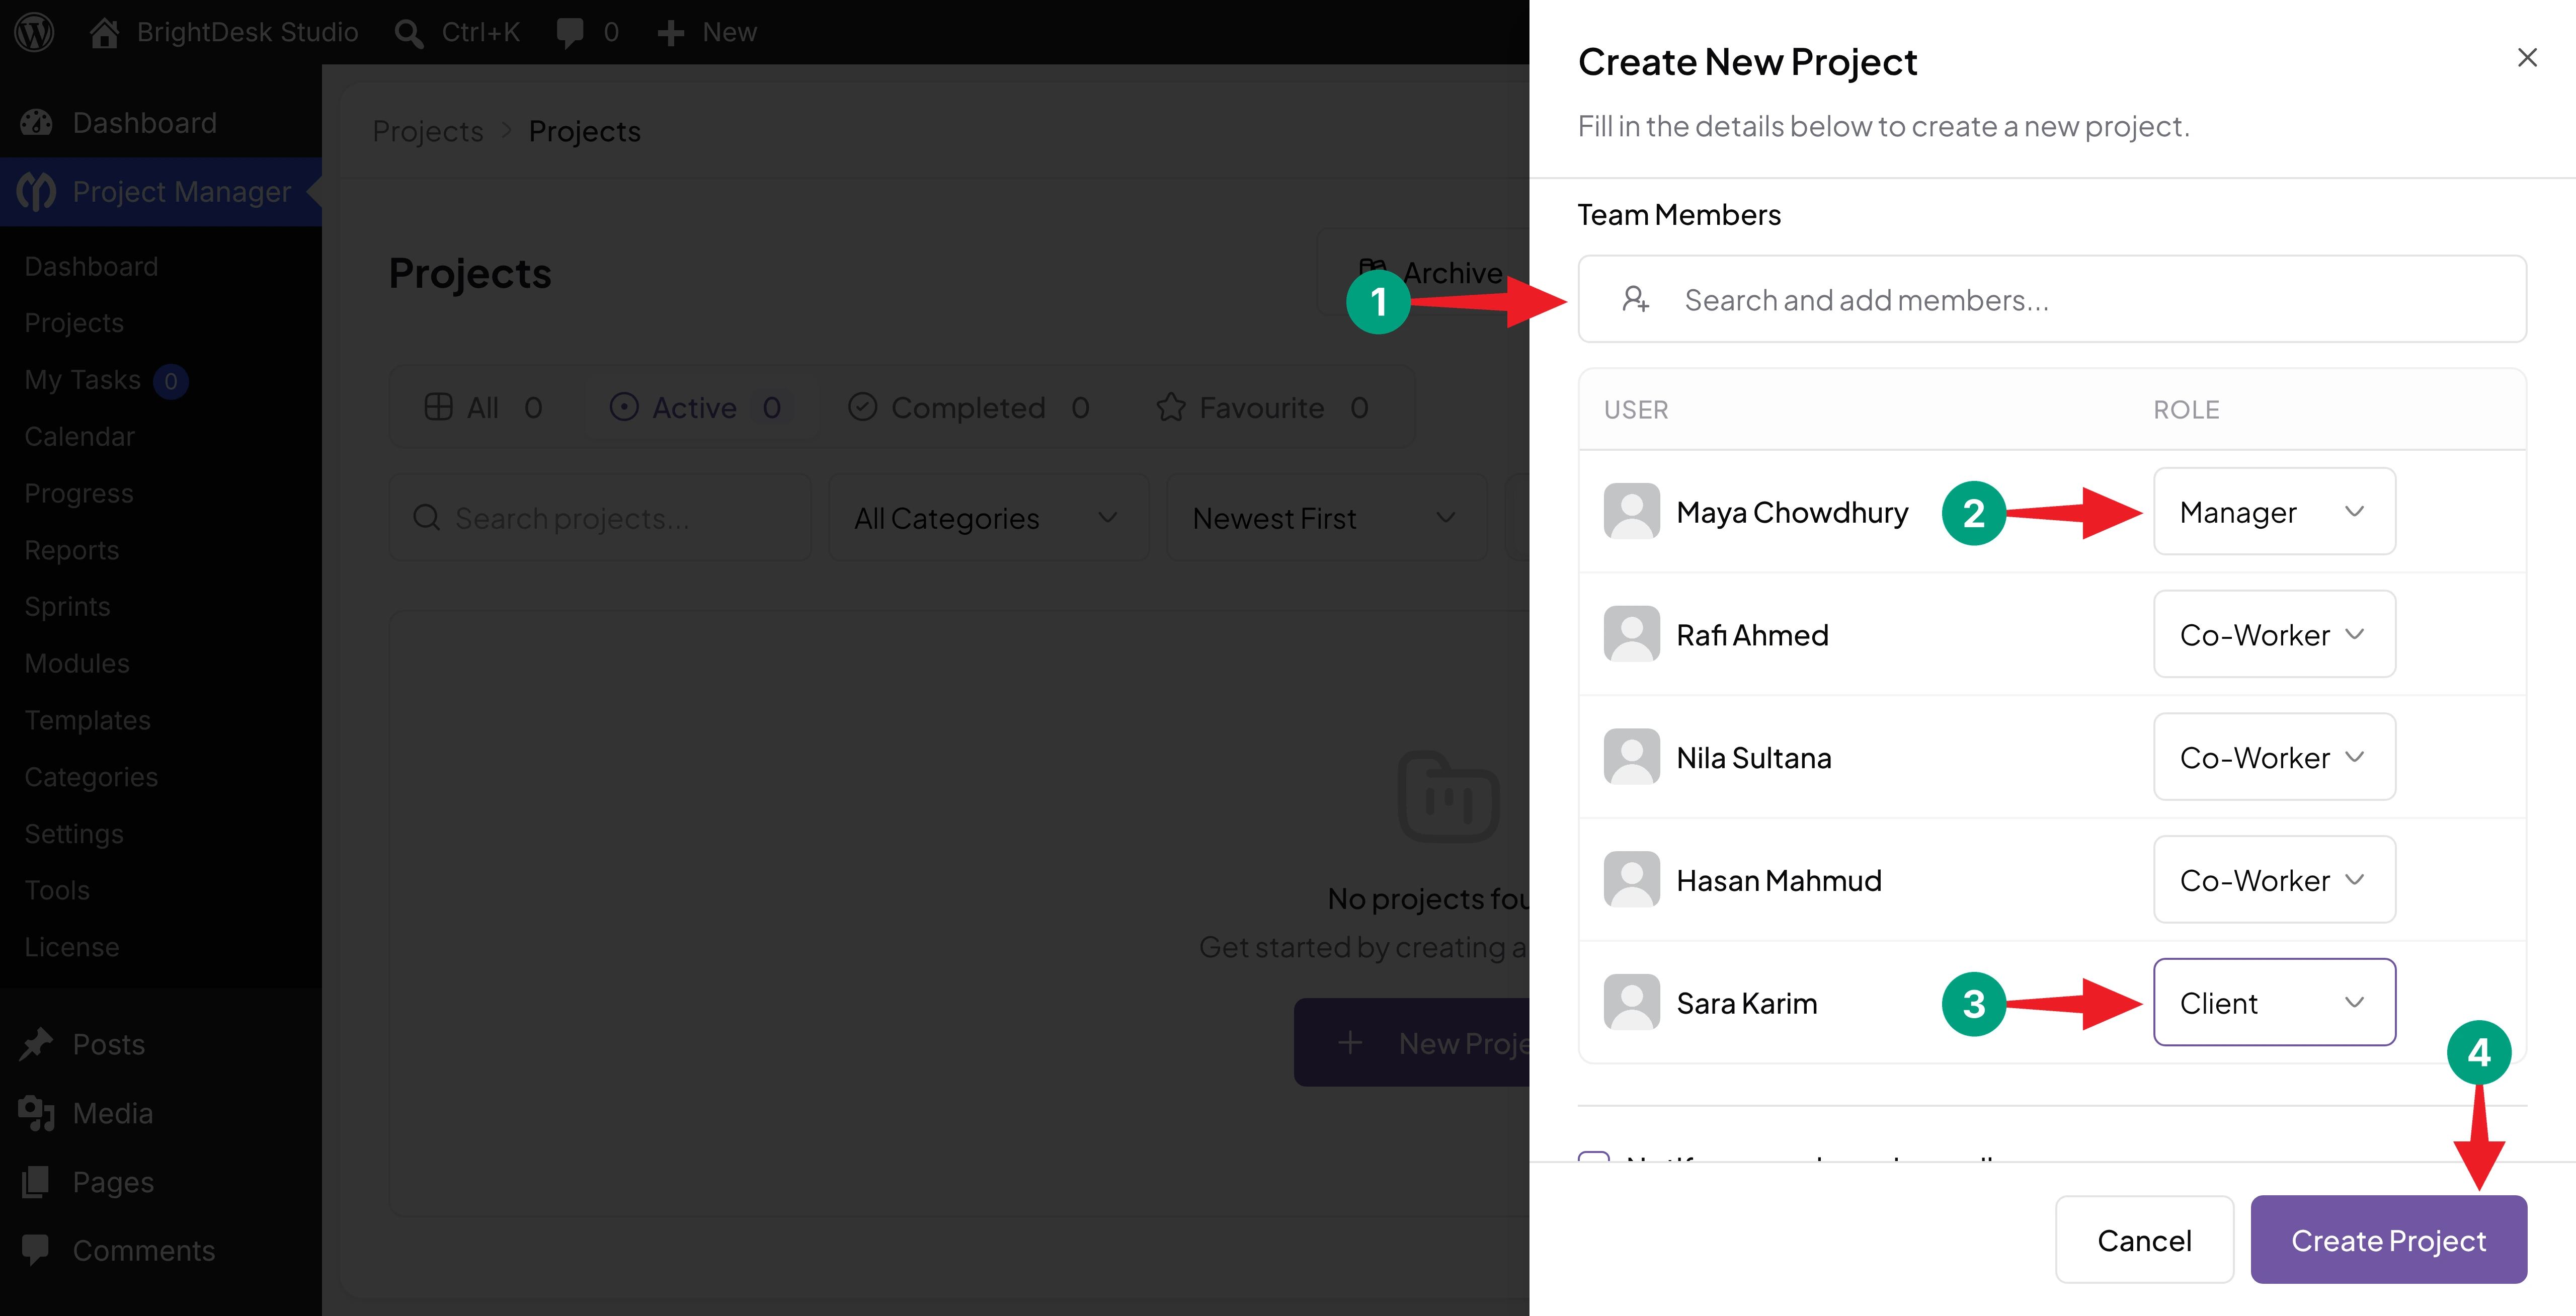Open Reports in sidebar menu
The width and height of the screenshot is (2576, 1316).
coord(71,550)
